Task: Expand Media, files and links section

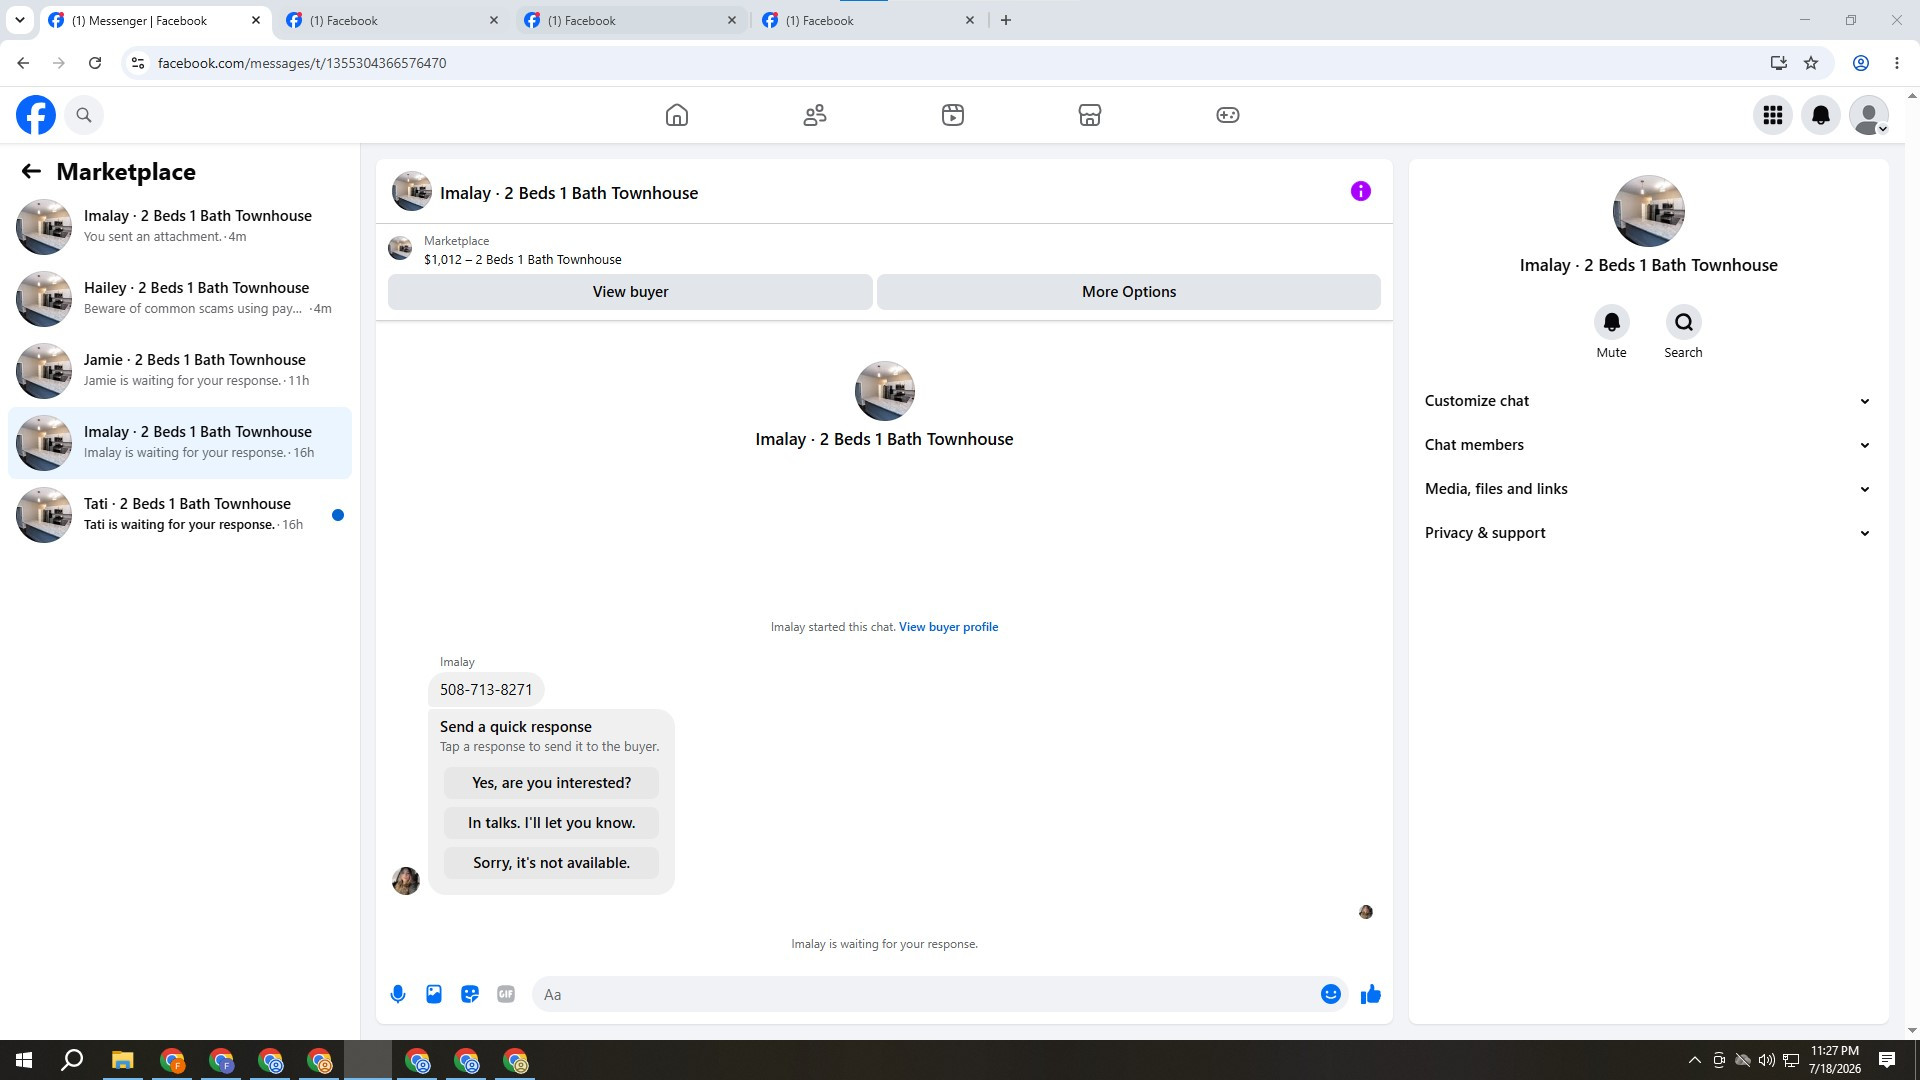Action: point(1648,489)
